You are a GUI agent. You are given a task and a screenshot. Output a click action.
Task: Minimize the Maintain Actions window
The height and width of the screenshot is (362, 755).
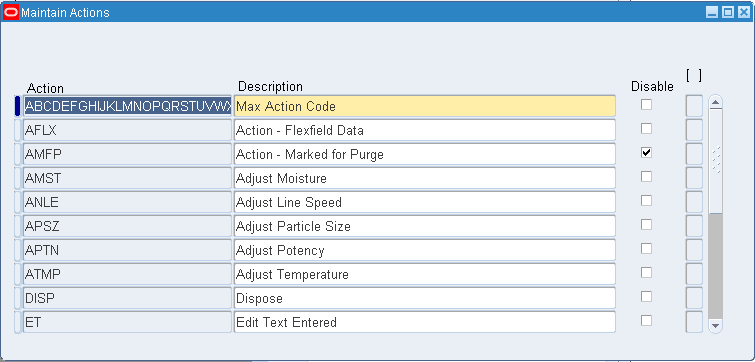(712, 13)
